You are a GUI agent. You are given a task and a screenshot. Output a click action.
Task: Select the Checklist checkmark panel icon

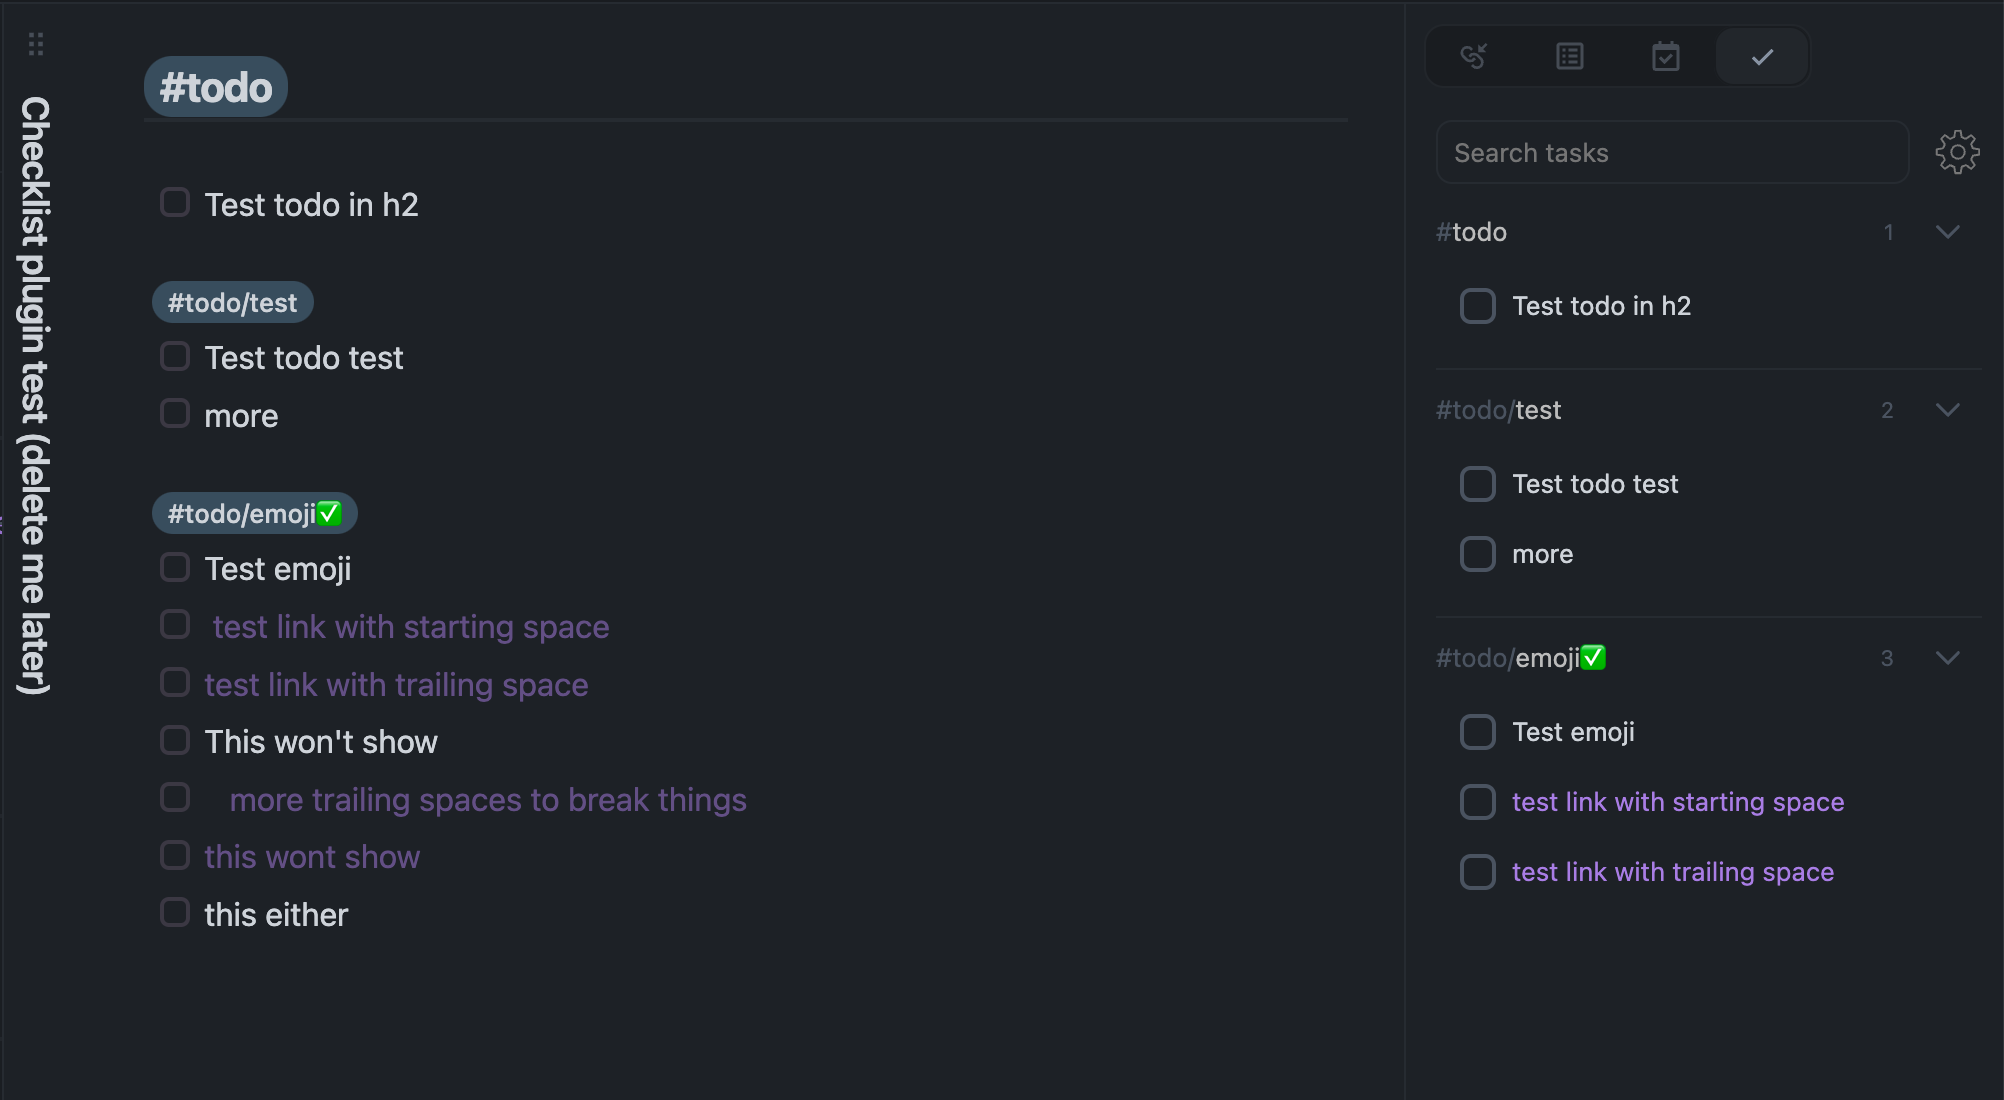pos(1761,56)
